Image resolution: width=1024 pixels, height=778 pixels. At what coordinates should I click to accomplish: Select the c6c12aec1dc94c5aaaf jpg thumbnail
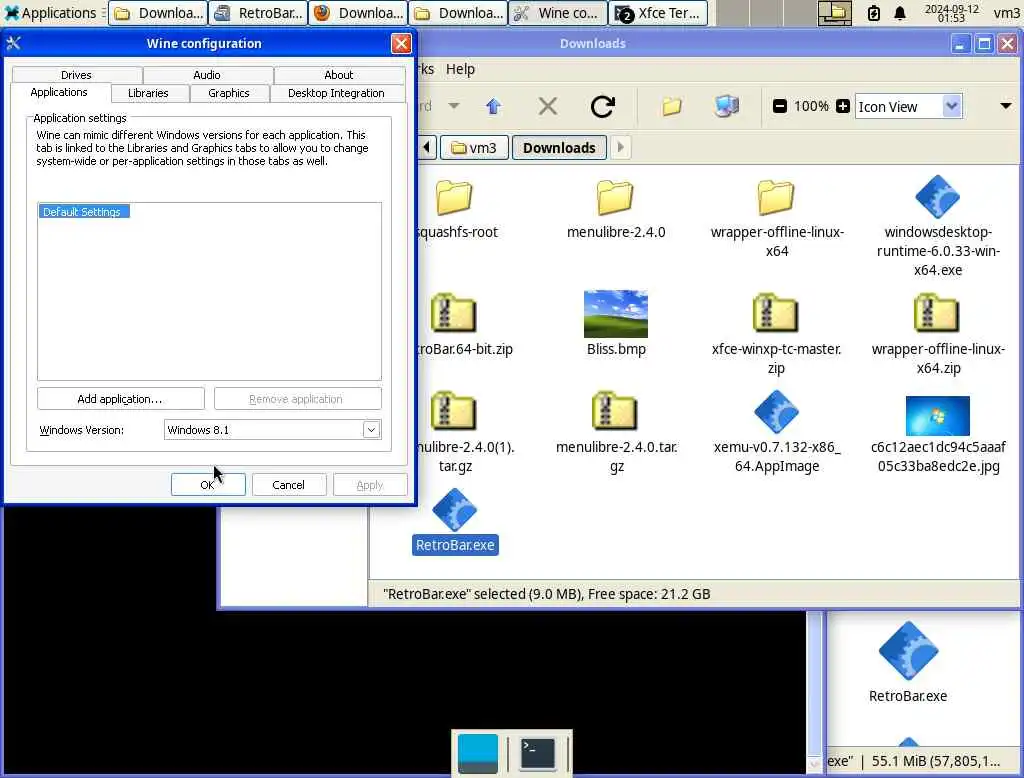[937, 415]
